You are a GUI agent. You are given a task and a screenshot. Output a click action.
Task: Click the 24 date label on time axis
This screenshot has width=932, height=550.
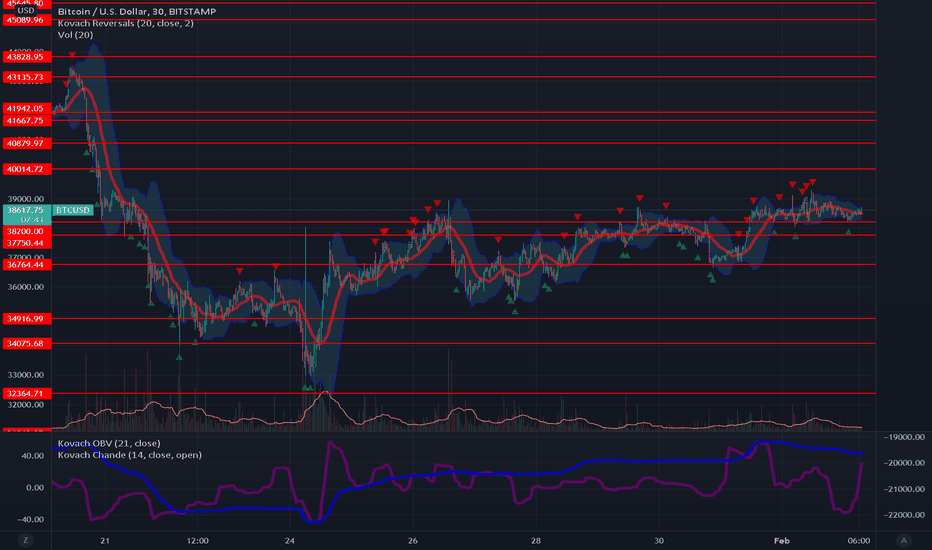coord(289,540)
